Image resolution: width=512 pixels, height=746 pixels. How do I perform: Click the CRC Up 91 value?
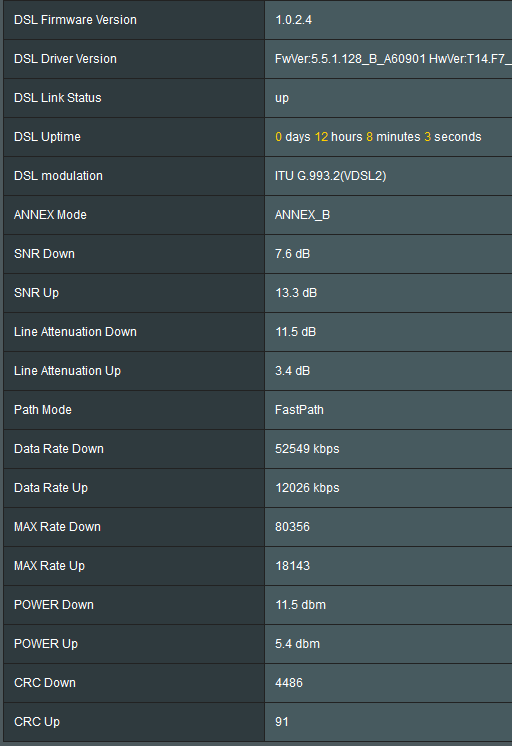click(x=282, y=722)
